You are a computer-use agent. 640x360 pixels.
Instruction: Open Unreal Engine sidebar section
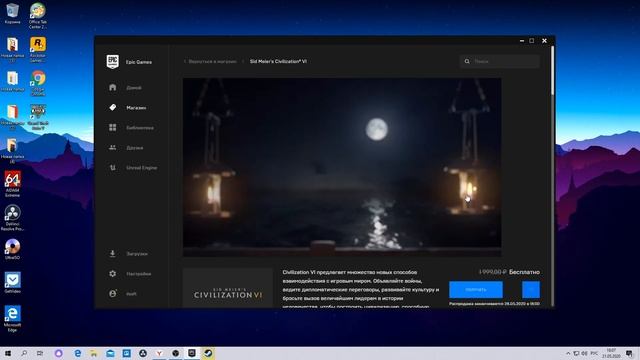point(132,168)
